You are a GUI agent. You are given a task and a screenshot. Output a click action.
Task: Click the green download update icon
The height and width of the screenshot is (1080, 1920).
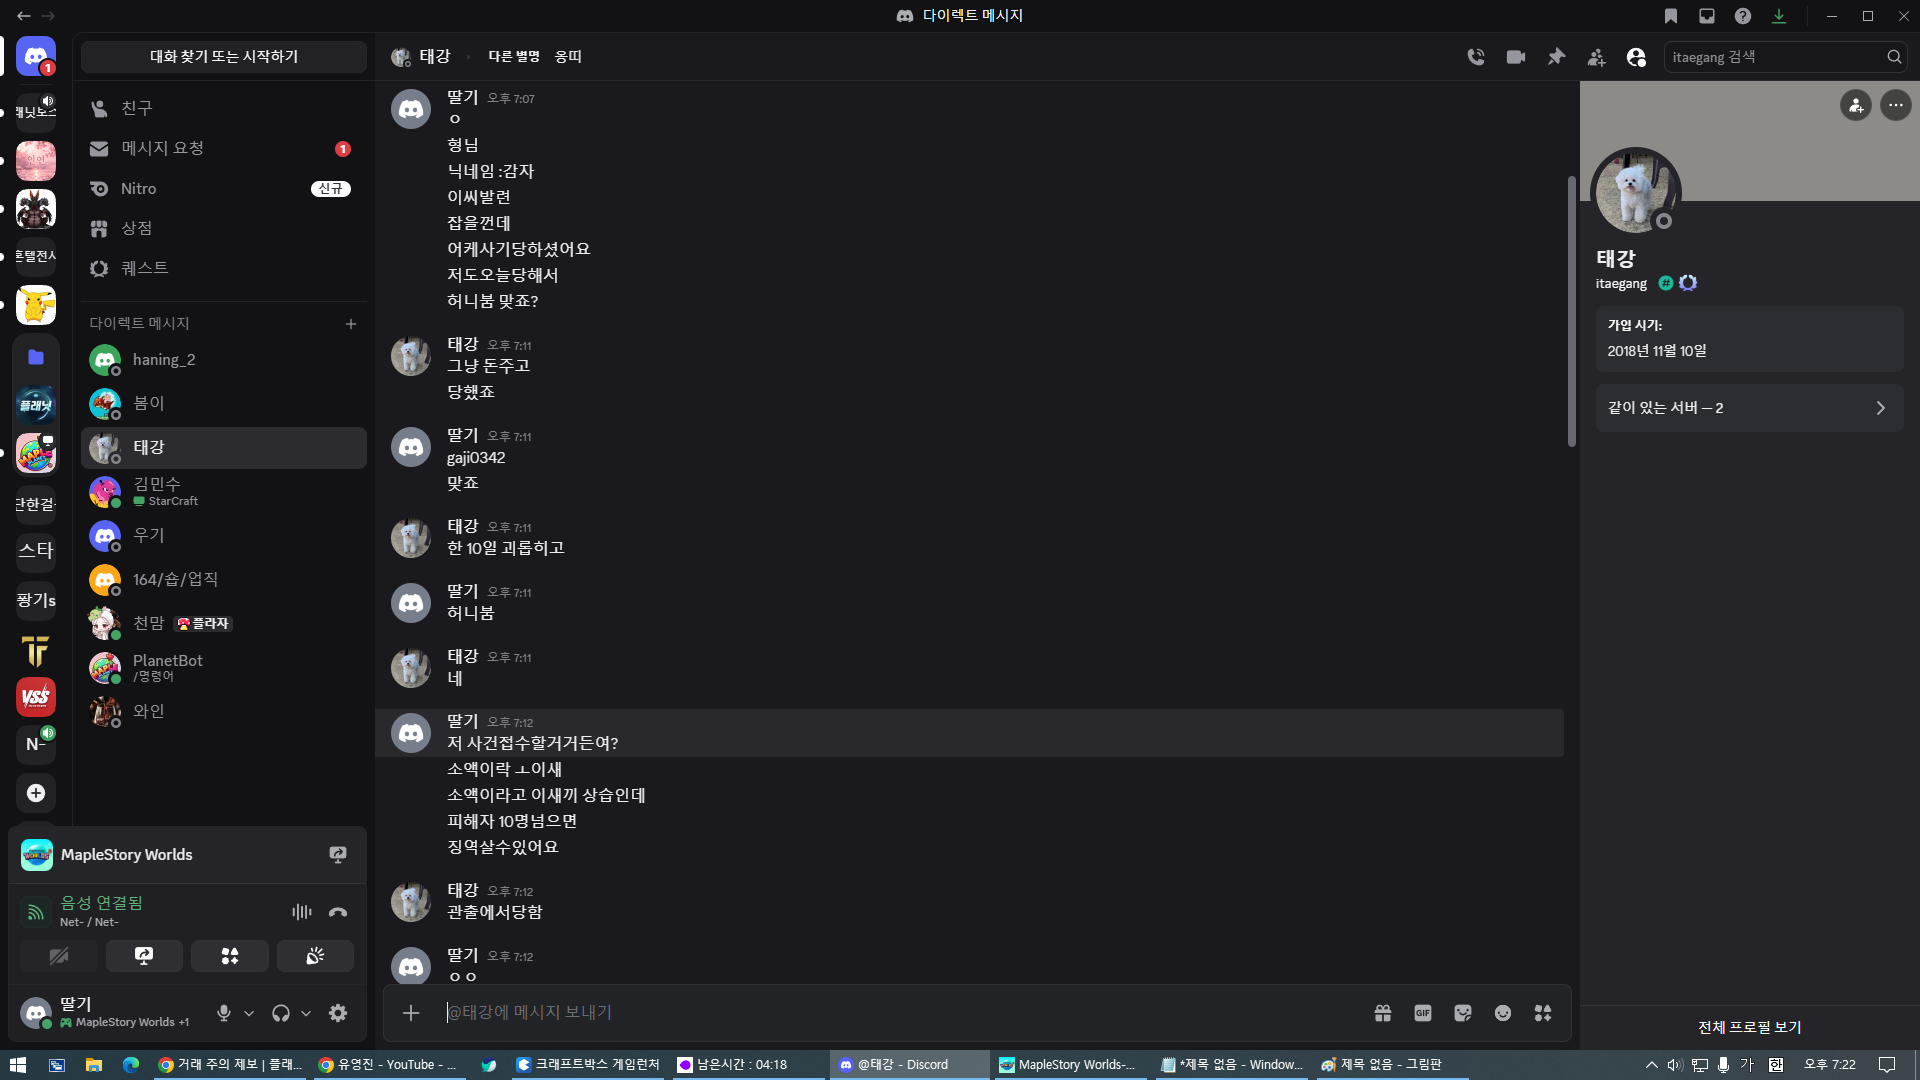pos(1779,16)
